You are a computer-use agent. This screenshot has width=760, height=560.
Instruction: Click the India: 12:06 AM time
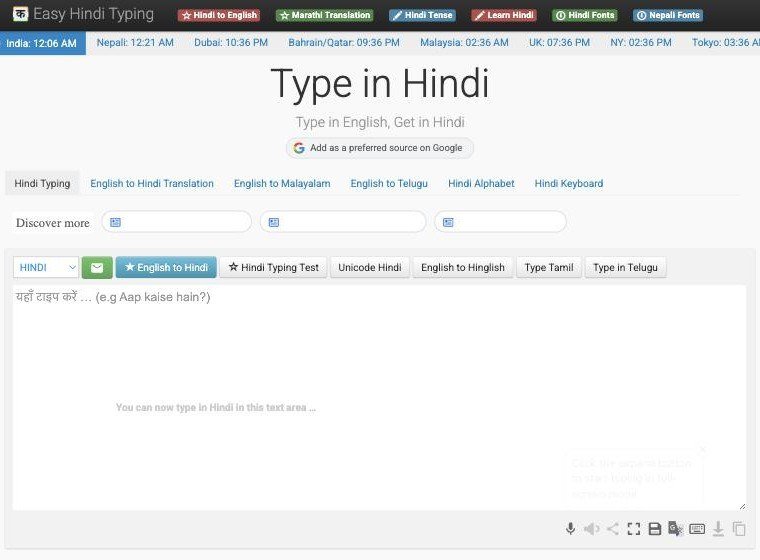click(x=42, y=43)
